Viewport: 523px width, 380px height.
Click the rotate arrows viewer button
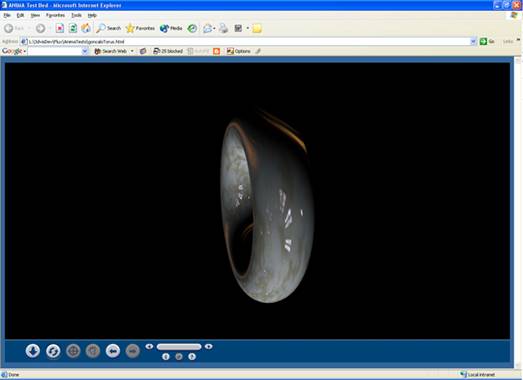(x=53, y=351)
